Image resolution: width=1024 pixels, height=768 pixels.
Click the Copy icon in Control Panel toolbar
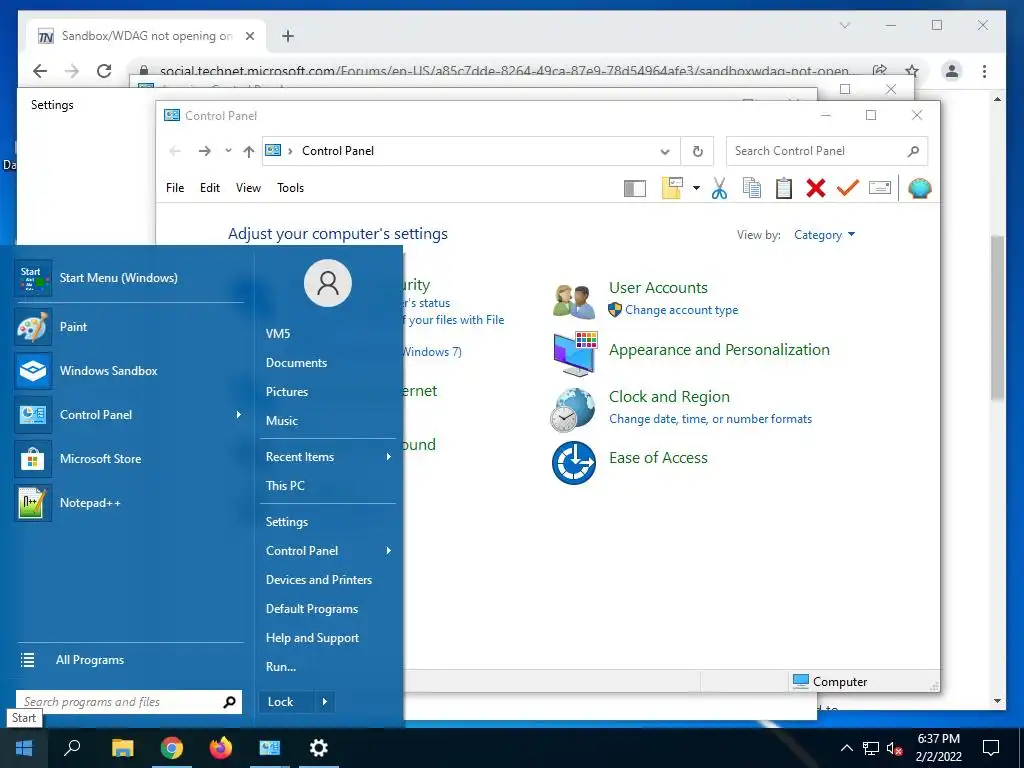pos(752,188)
